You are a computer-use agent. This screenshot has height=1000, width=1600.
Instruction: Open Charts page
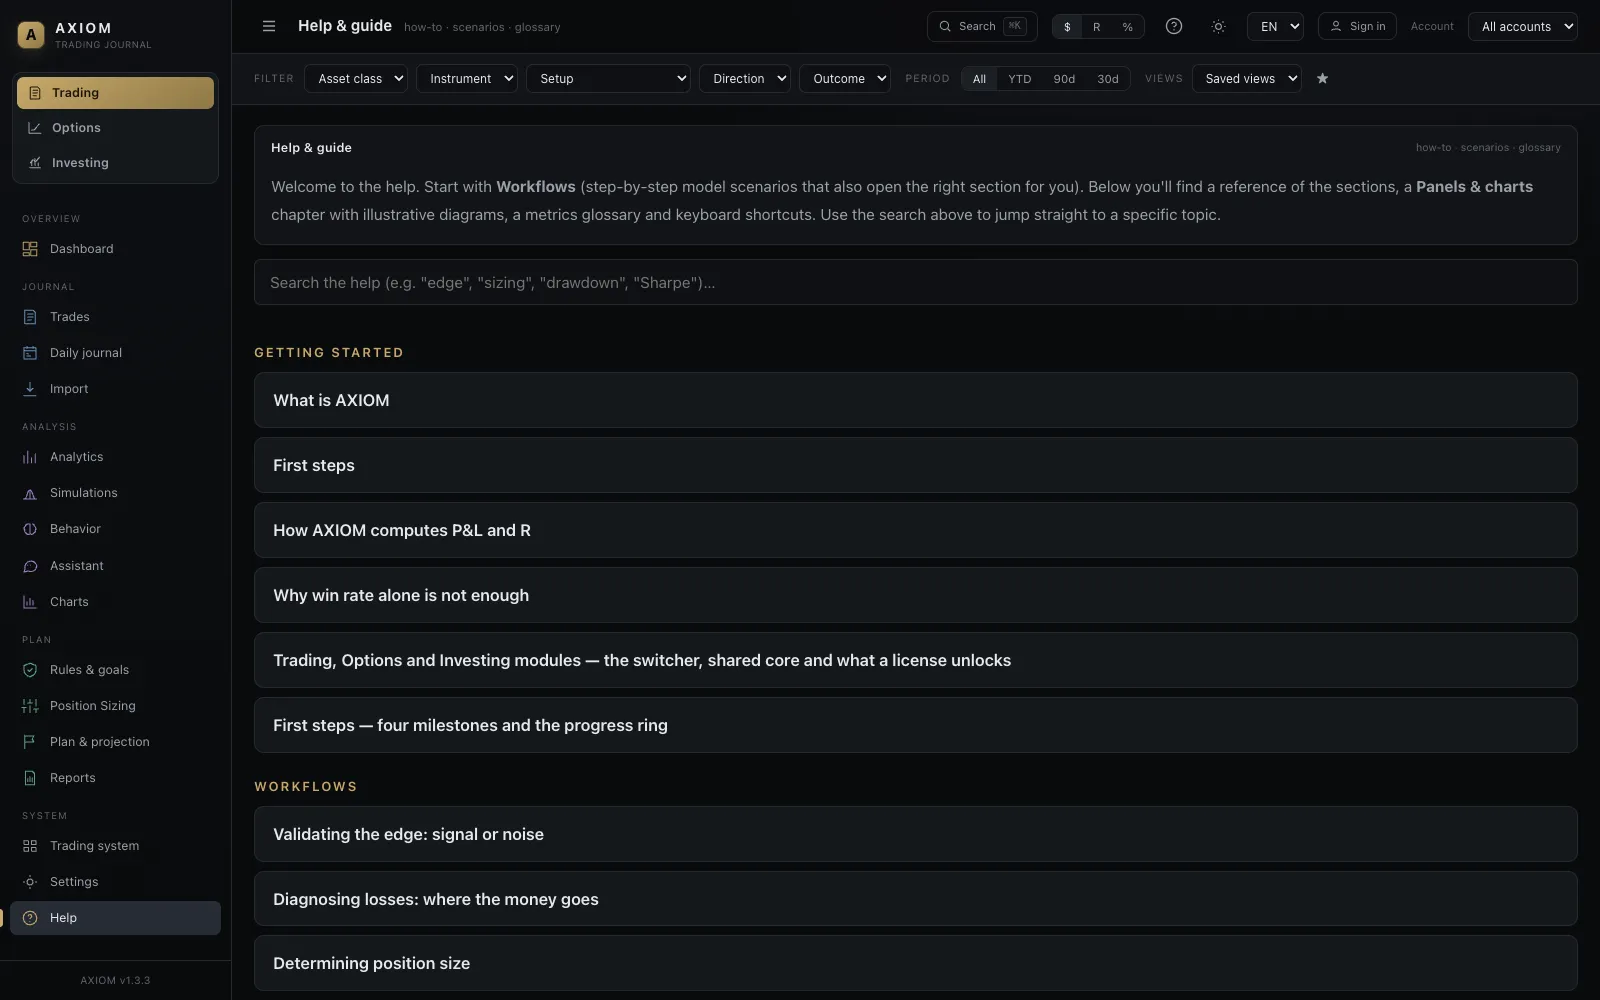[x=115, y=602]
